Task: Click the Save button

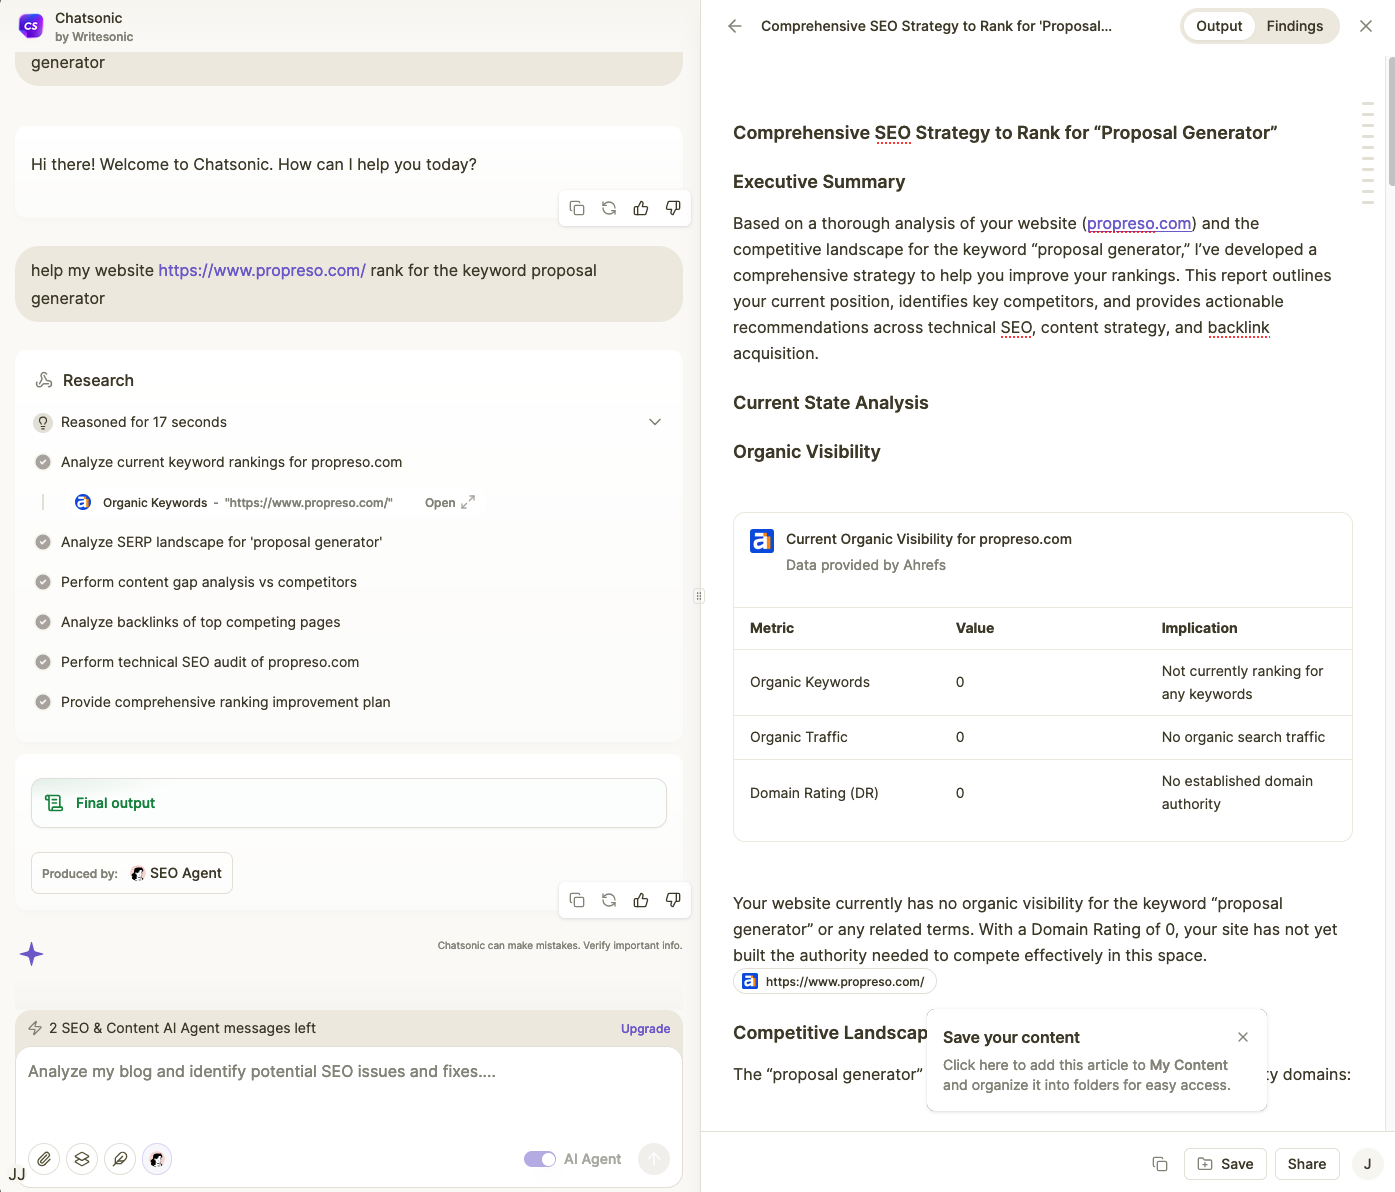Action: pyautogui.click(x=1225, y=1164)
